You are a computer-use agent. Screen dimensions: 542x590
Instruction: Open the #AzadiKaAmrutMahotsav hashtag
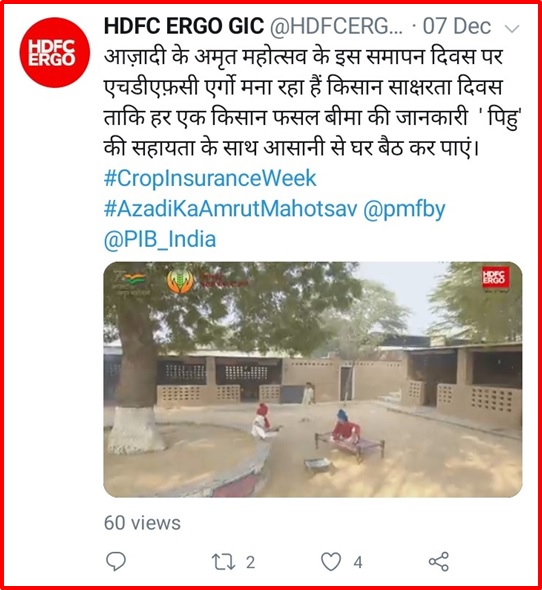tap(230, 209)
